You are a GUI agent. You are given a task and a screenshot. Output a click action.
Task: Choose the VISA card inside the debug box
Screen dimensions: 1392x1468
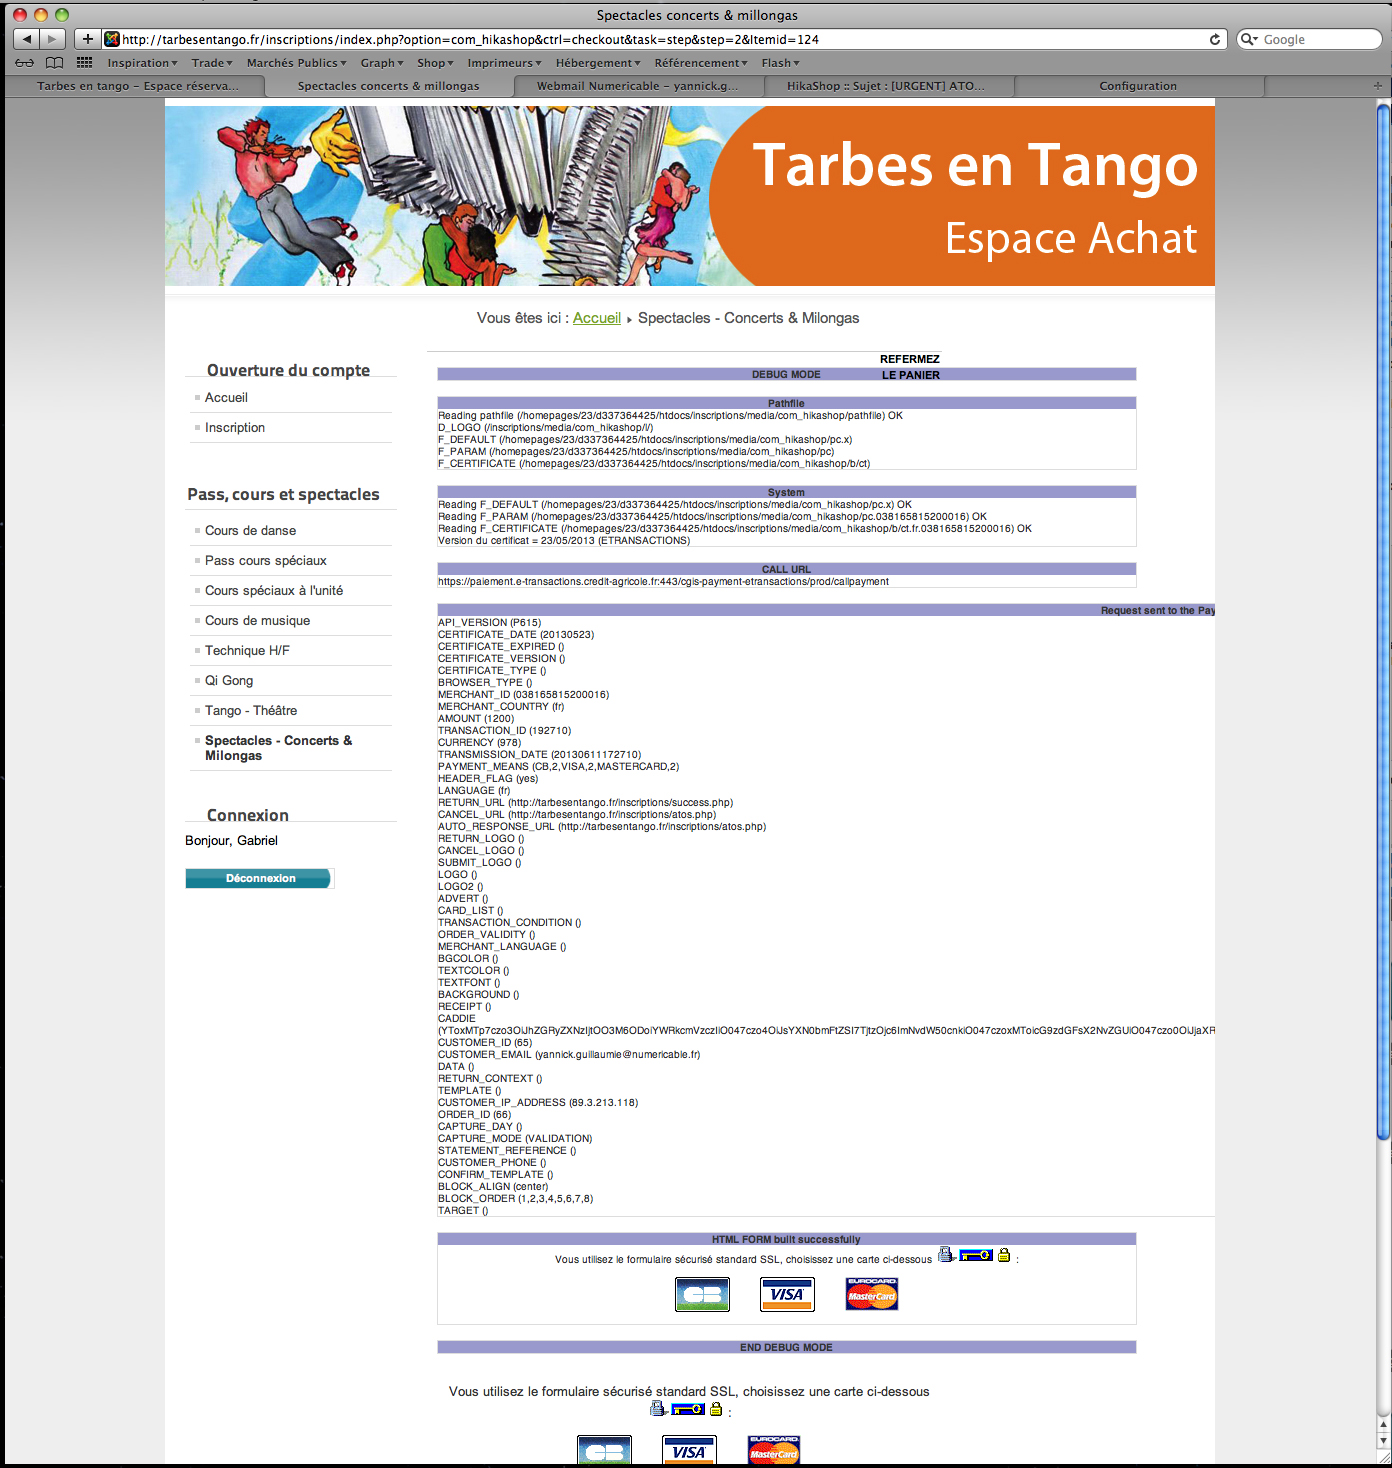(x=787, y=1294)
